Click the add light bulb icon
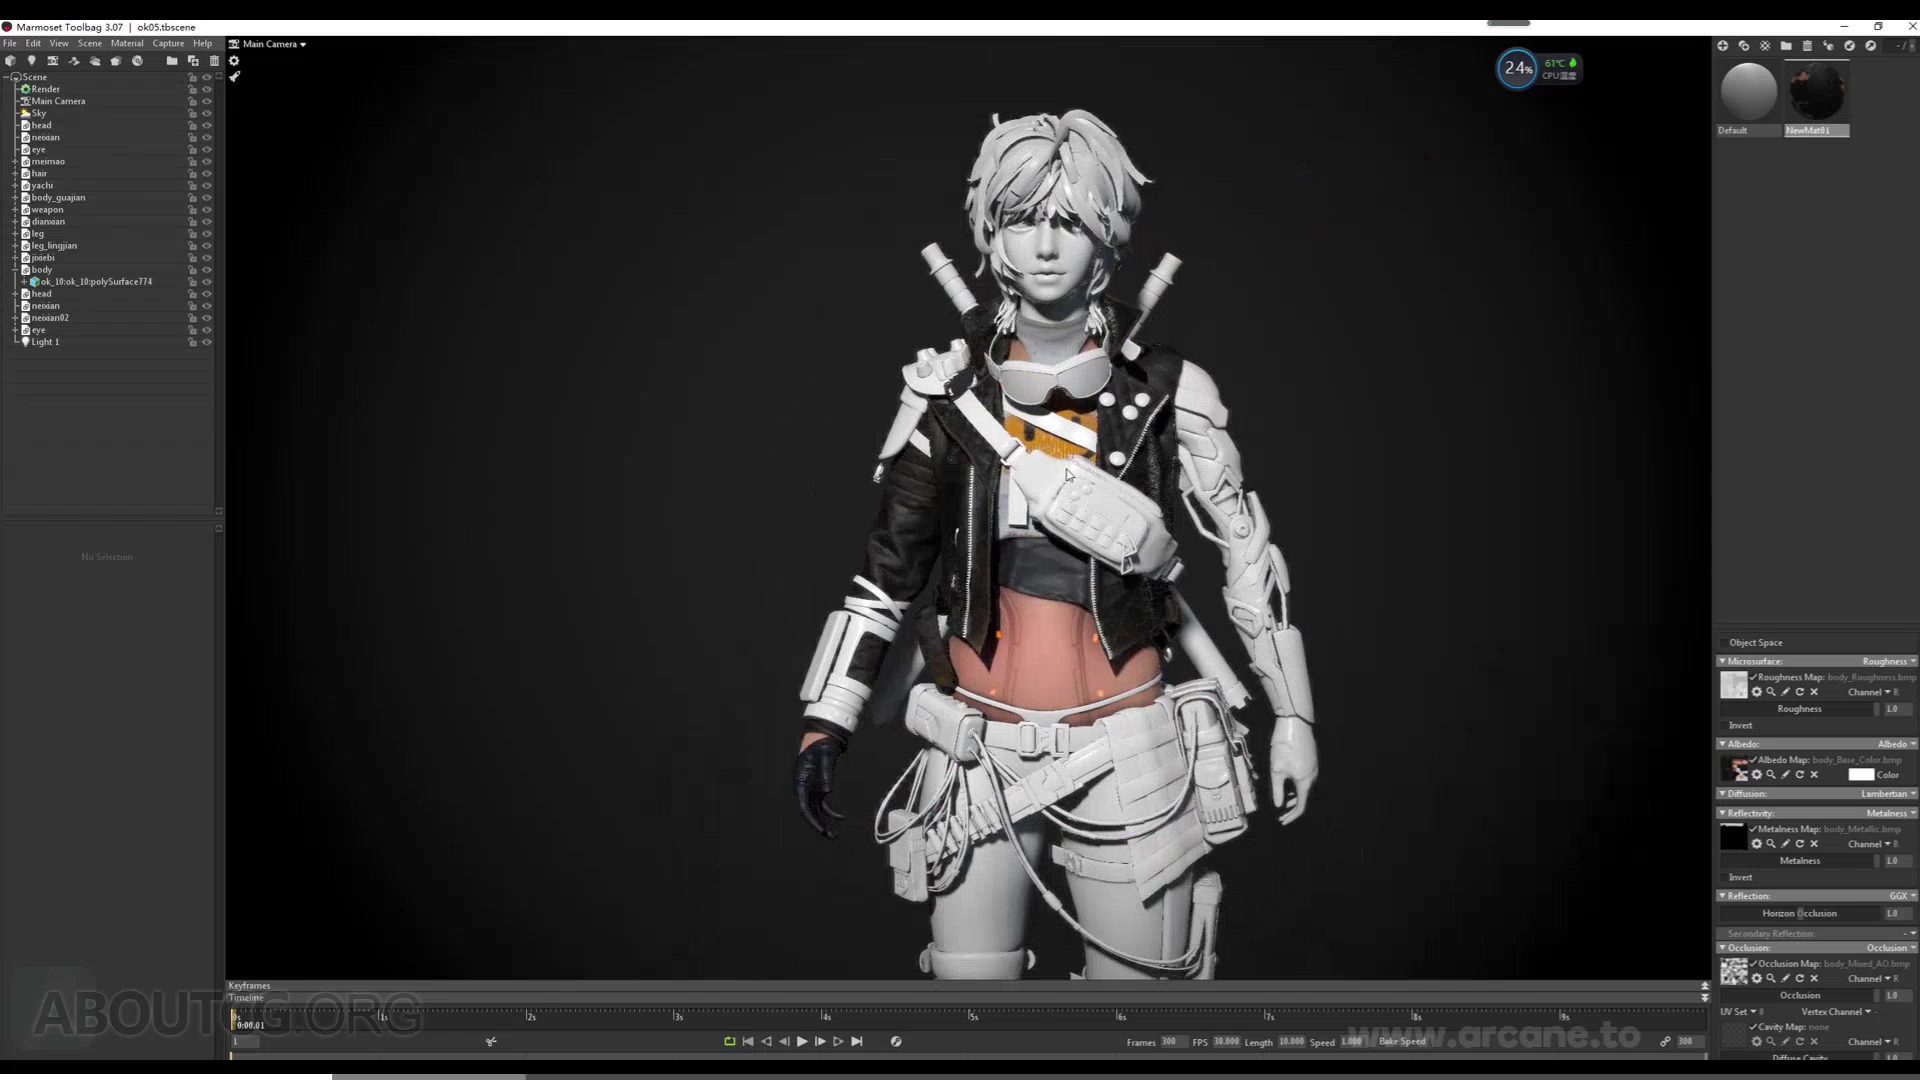The width and height of the screenshot is (1920, 1080). (31, 61)
